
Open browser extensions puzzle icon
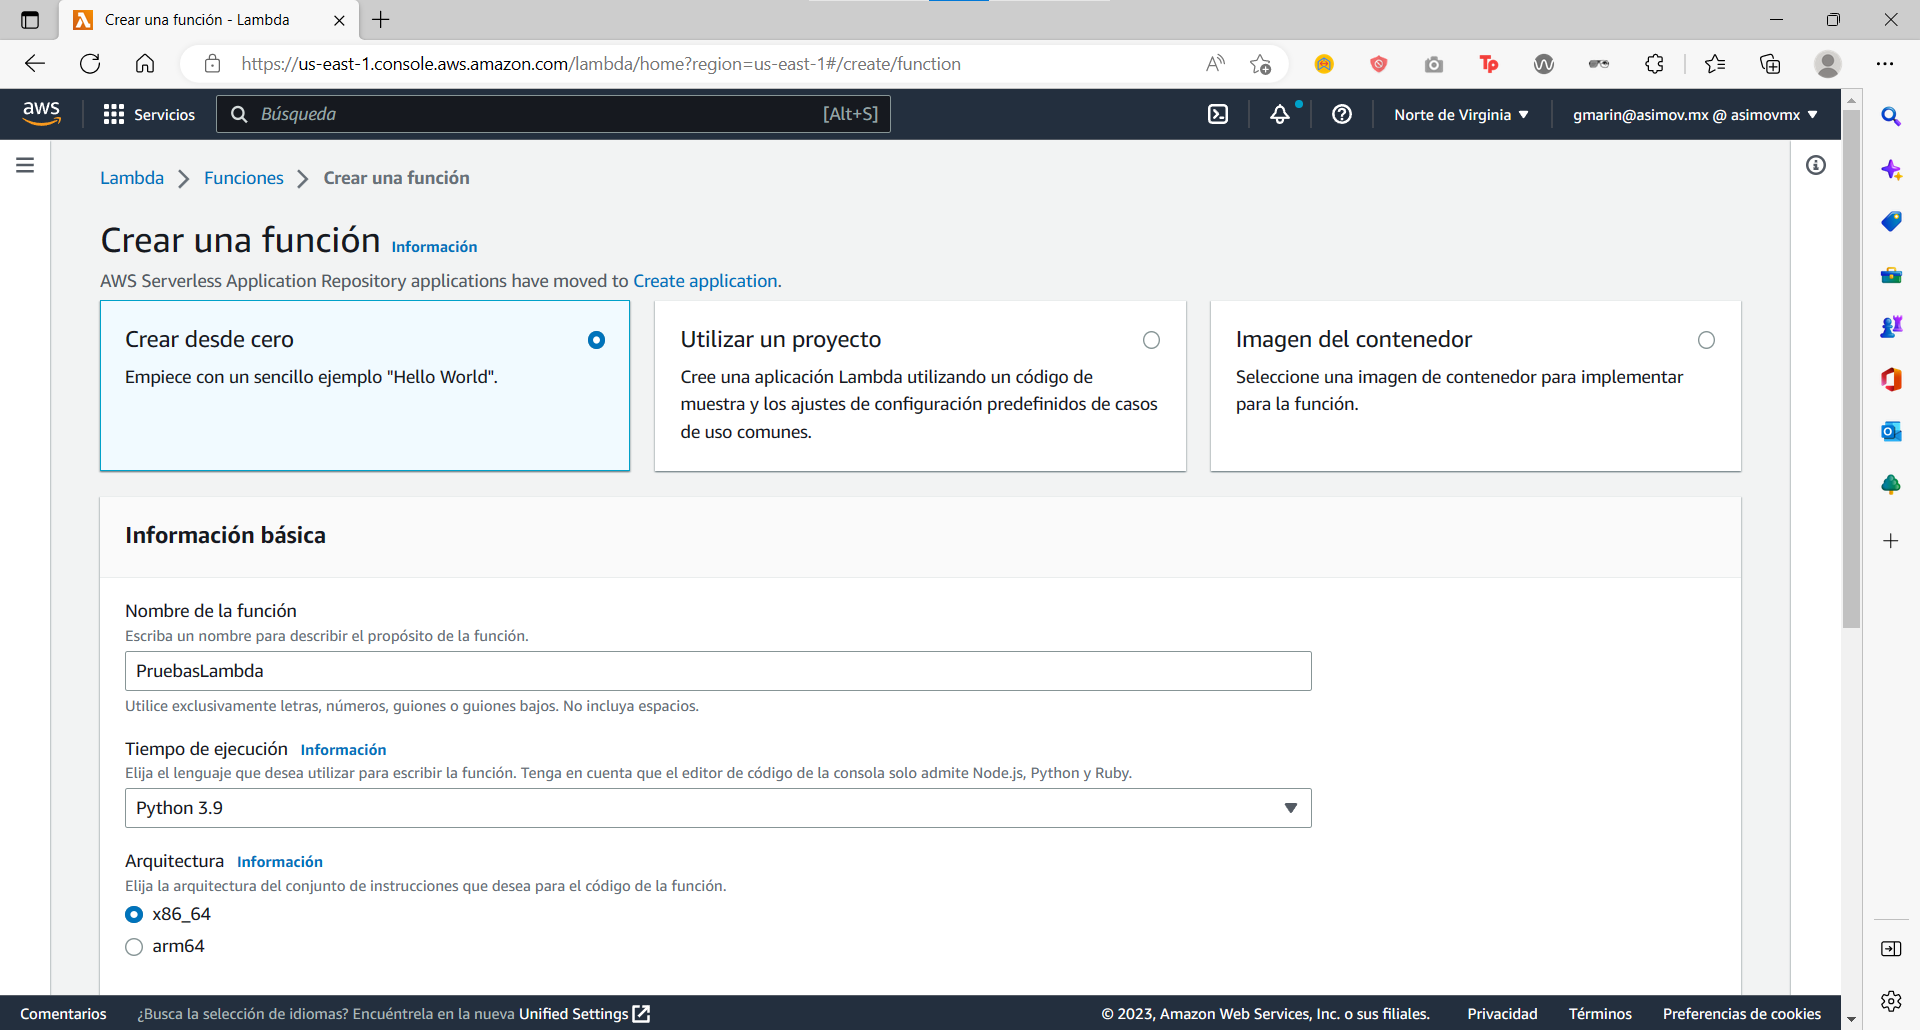(x=1654, y=64)
